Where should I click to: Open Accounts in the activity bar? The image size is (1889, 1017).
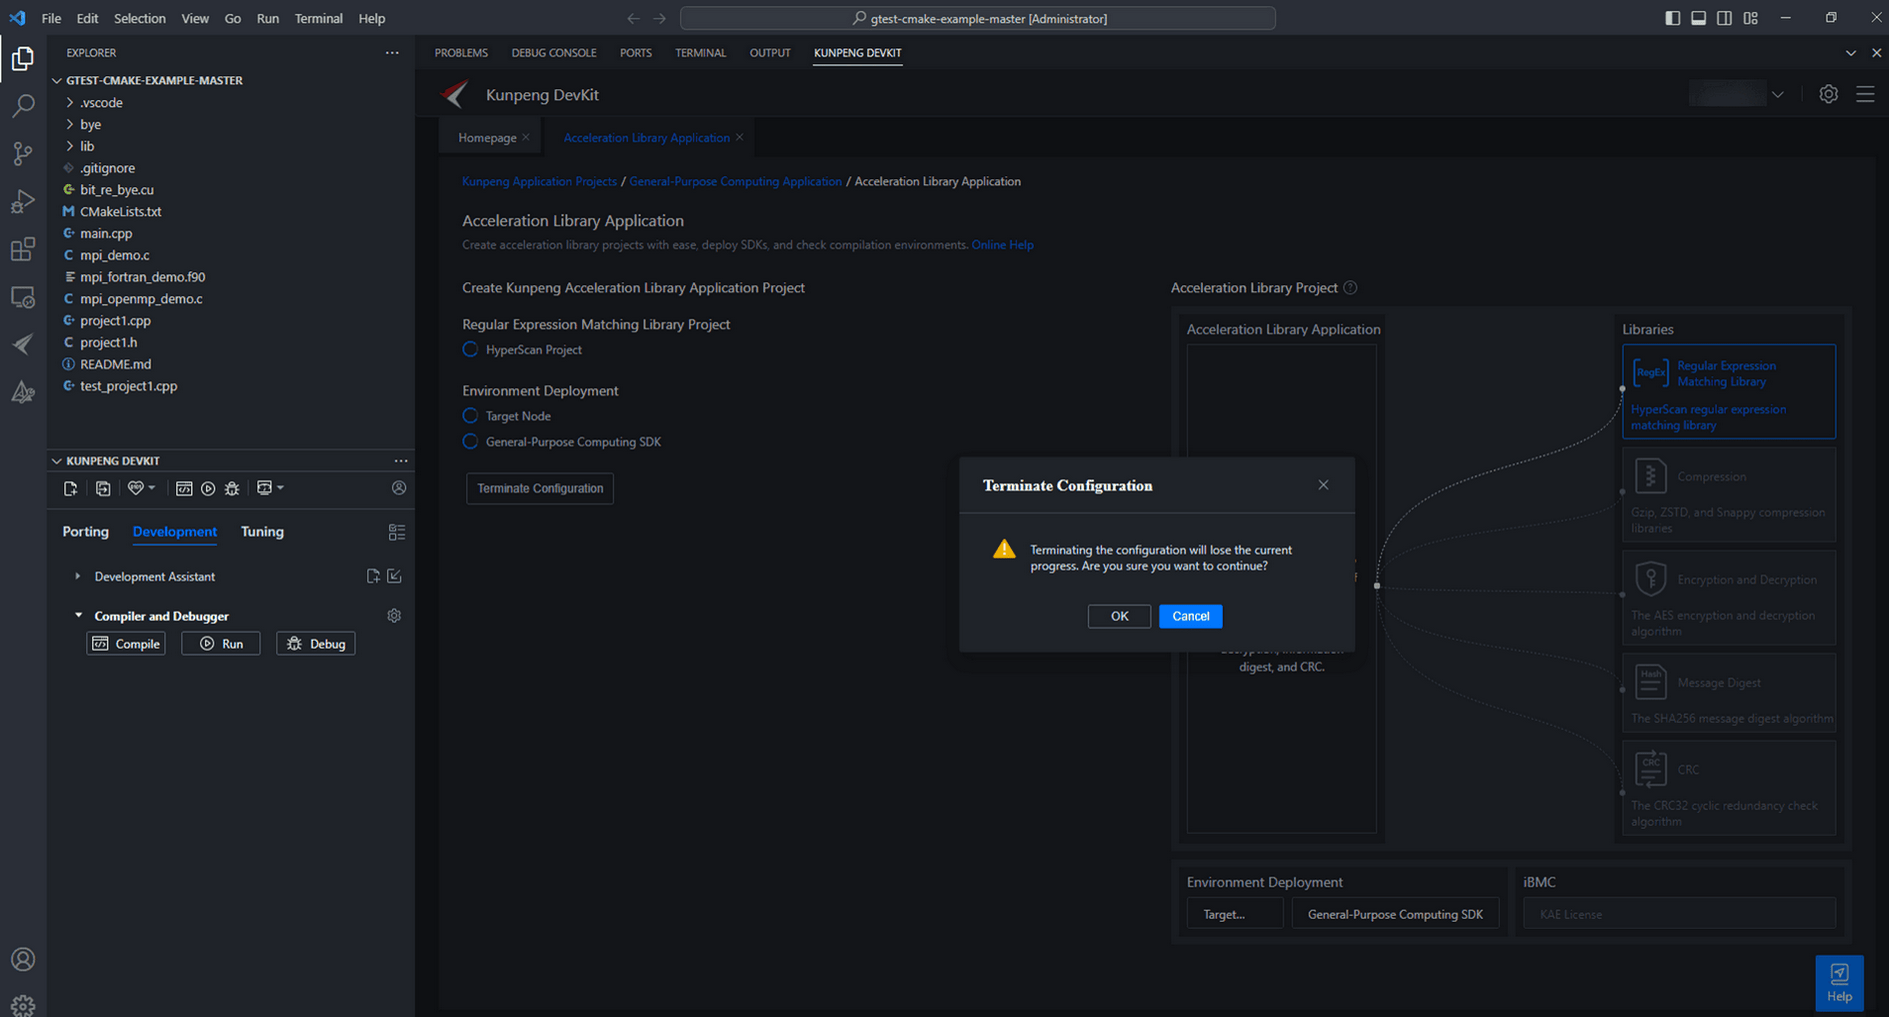(22, 960)
